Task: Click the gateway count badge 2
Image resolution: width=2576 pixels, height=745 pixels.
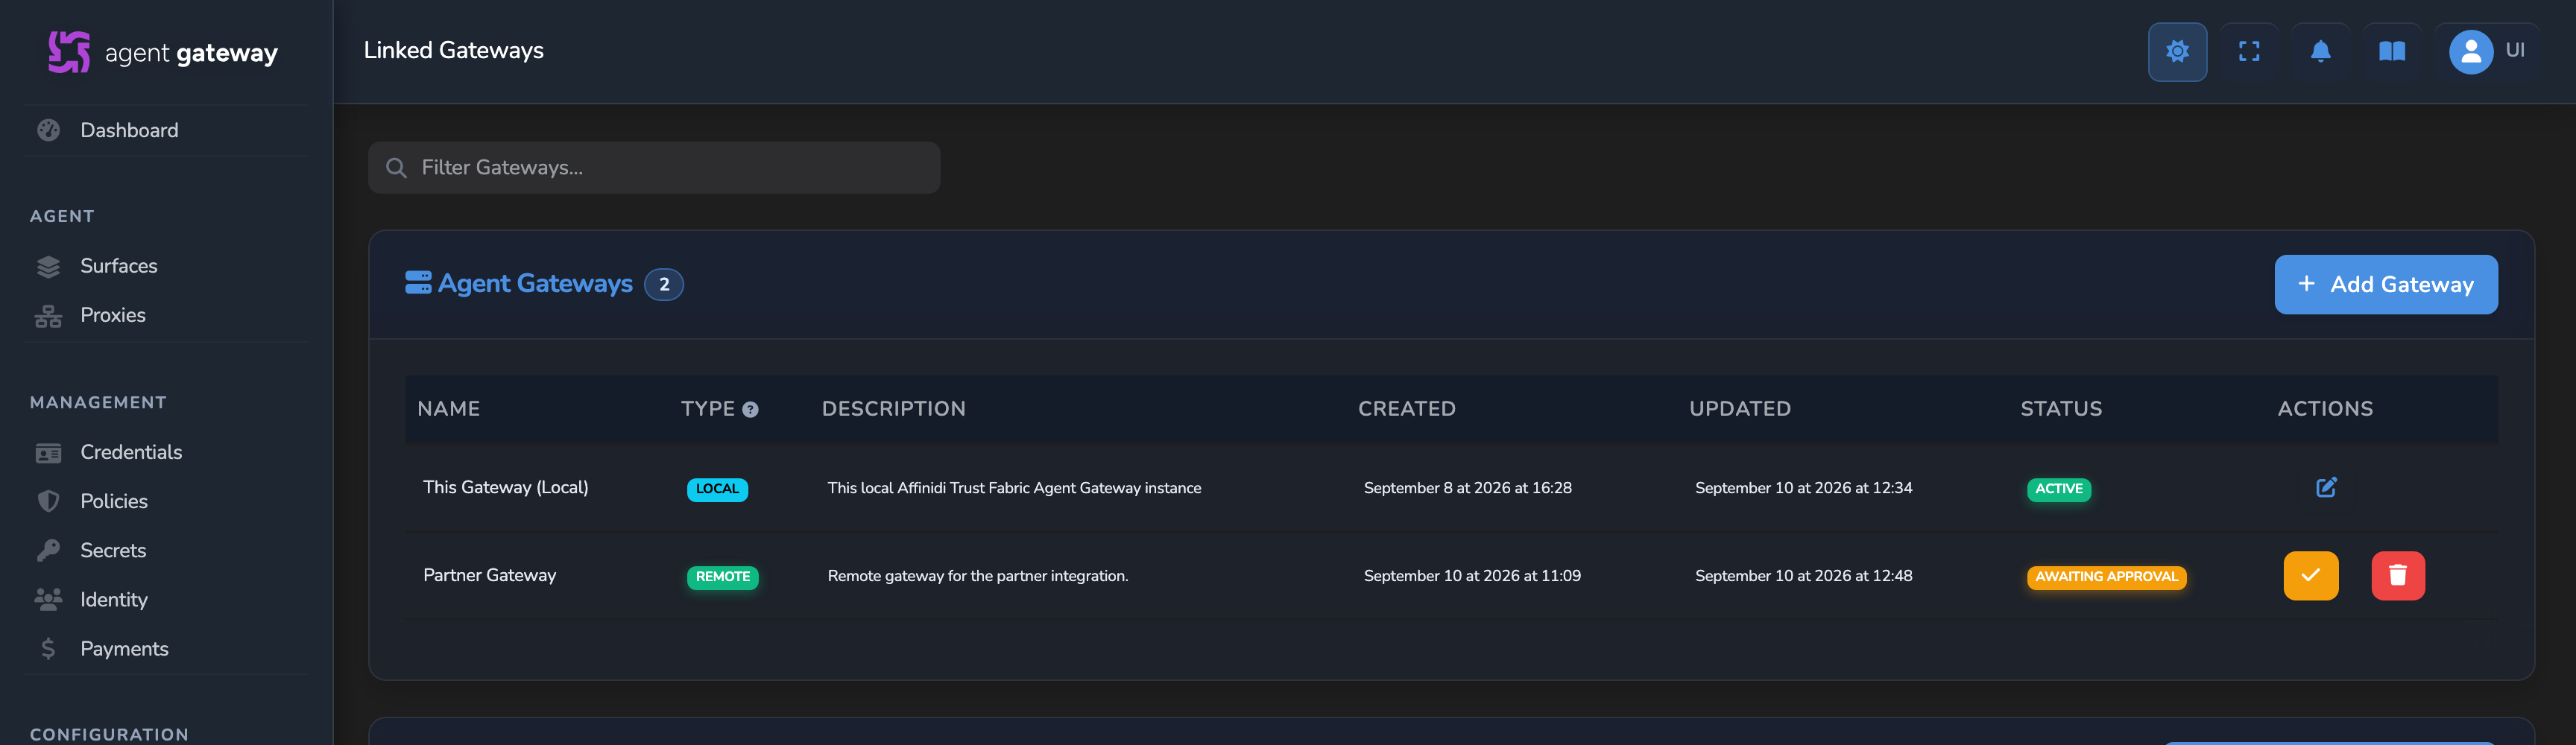Action: 664,284
